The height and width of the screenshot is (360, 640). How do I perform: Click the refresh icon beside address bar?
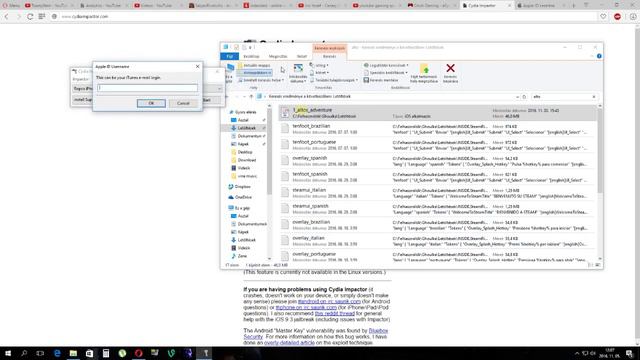524,97
